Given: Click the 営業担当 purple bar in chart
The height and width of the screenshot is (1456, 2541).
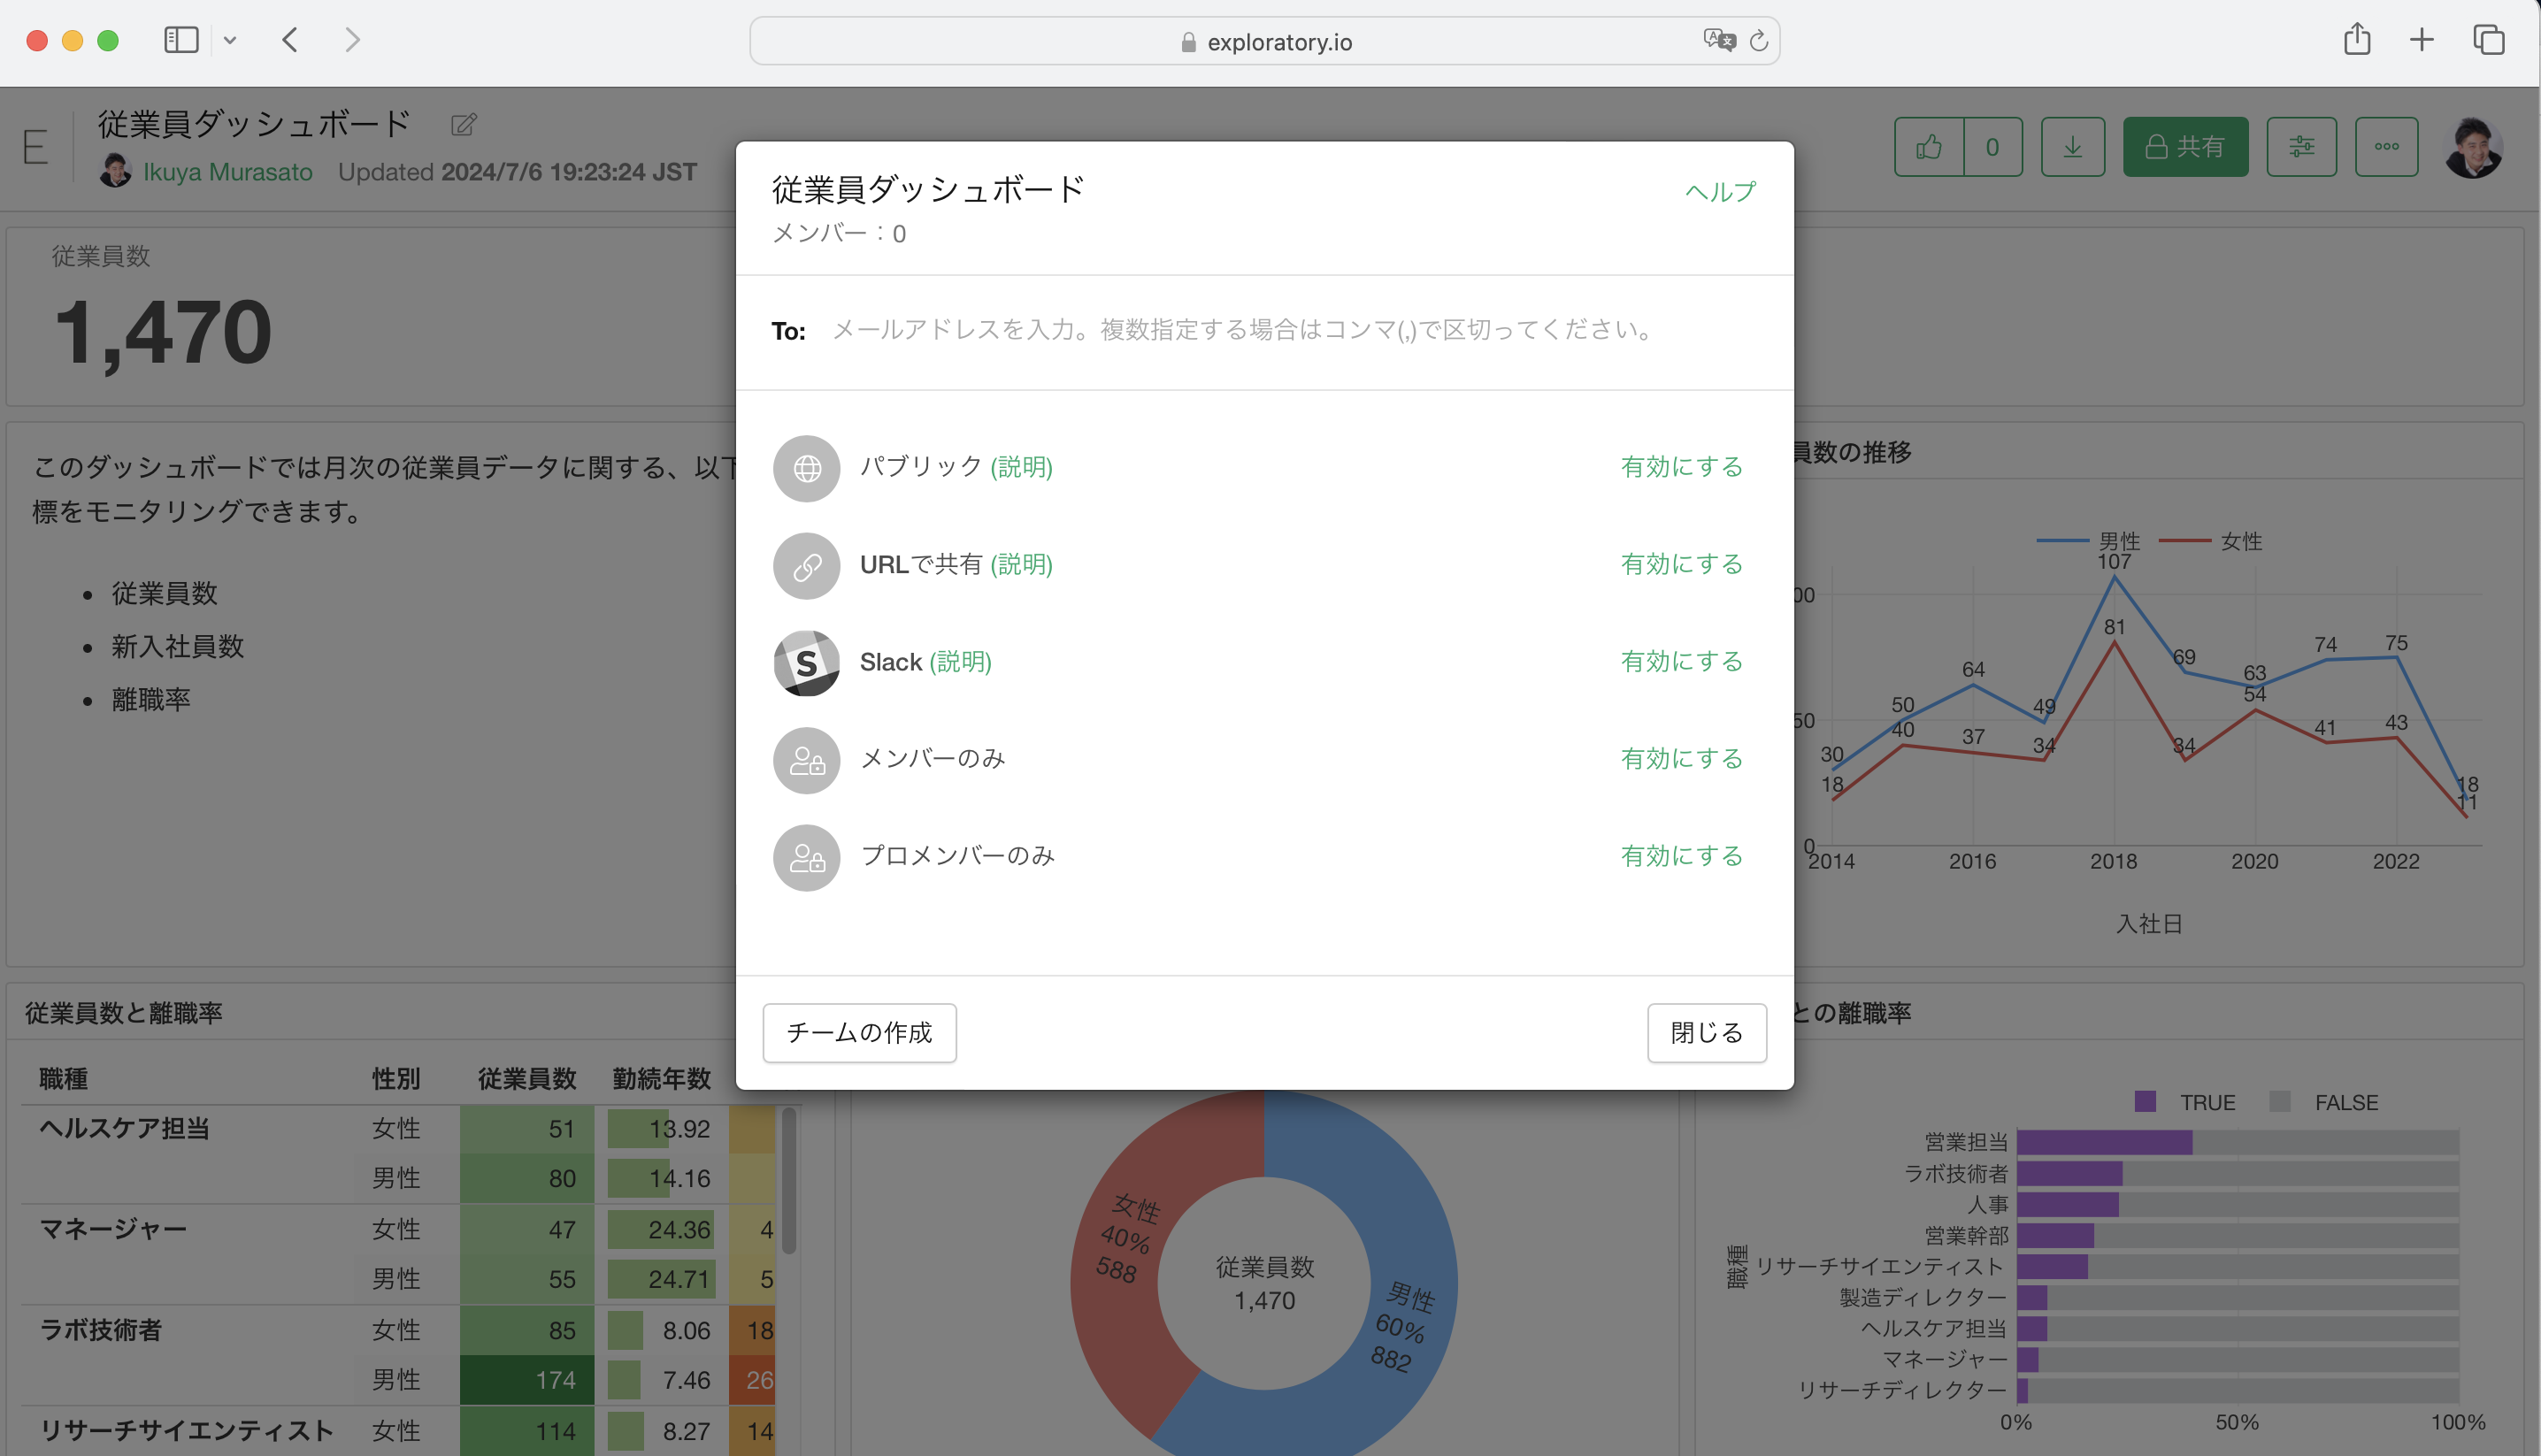Looking at the screenshot, I should pos(2105,1142).
